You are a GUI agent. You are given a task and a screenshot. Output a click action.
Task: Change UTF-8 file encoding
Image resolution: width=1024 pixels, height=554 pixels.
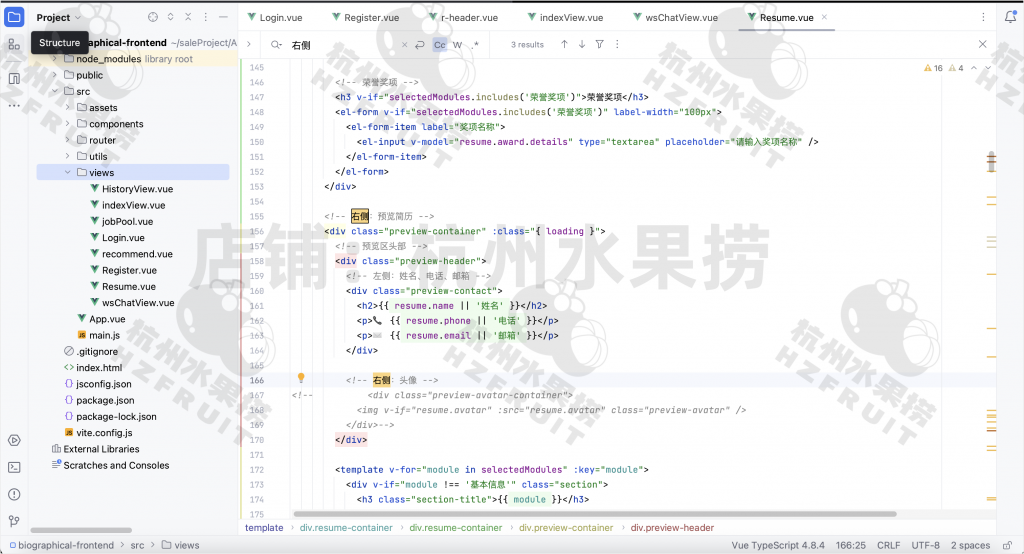click(x=925, y=545)
